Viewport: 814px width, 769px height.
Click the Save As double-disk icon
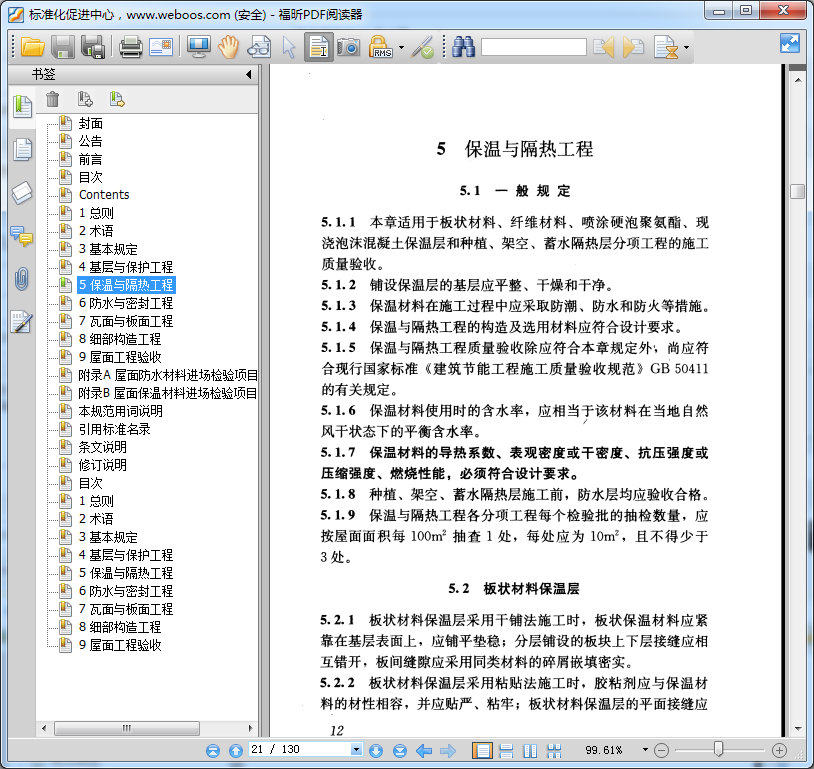pyautogui.click(x=93, y=47)
